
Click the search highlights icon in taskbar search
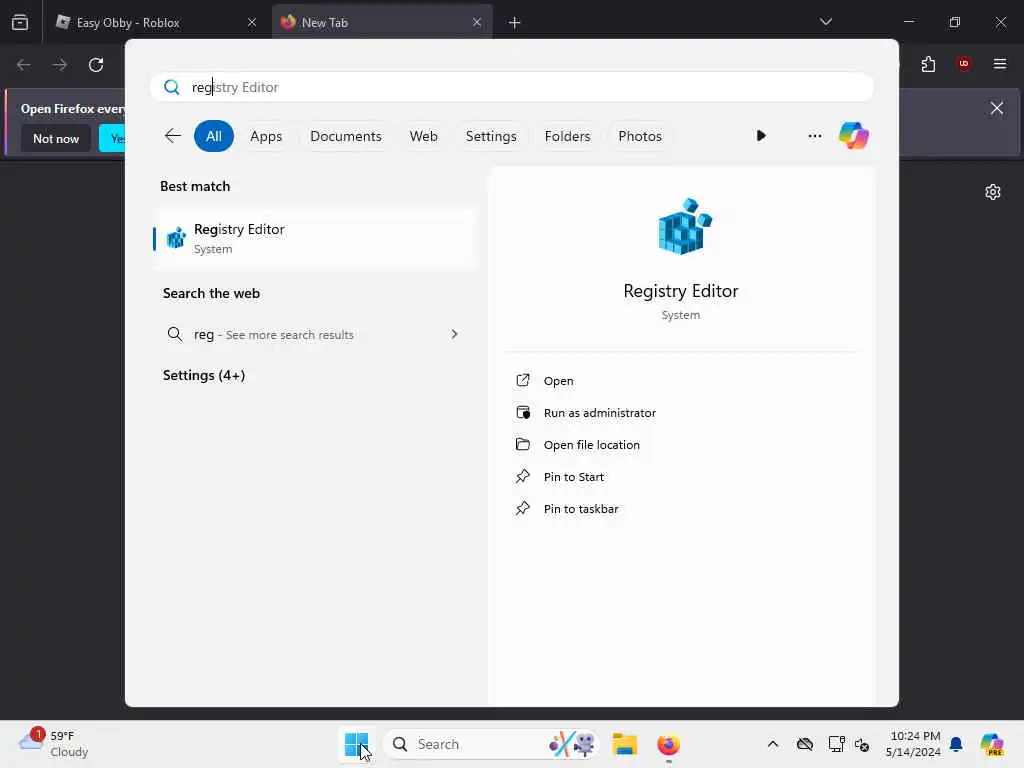point(571,744)
